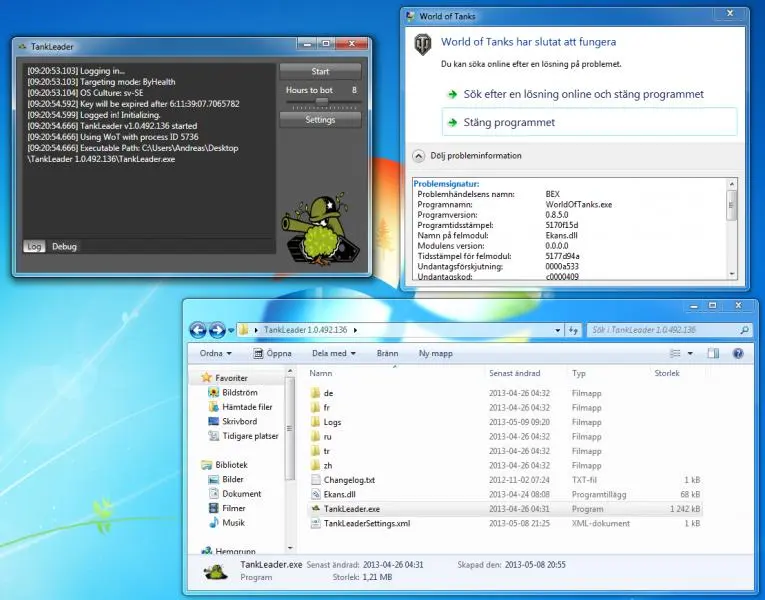Open the Ordna menu
This screenshot has width=765, height=600.
pos(215,353)
